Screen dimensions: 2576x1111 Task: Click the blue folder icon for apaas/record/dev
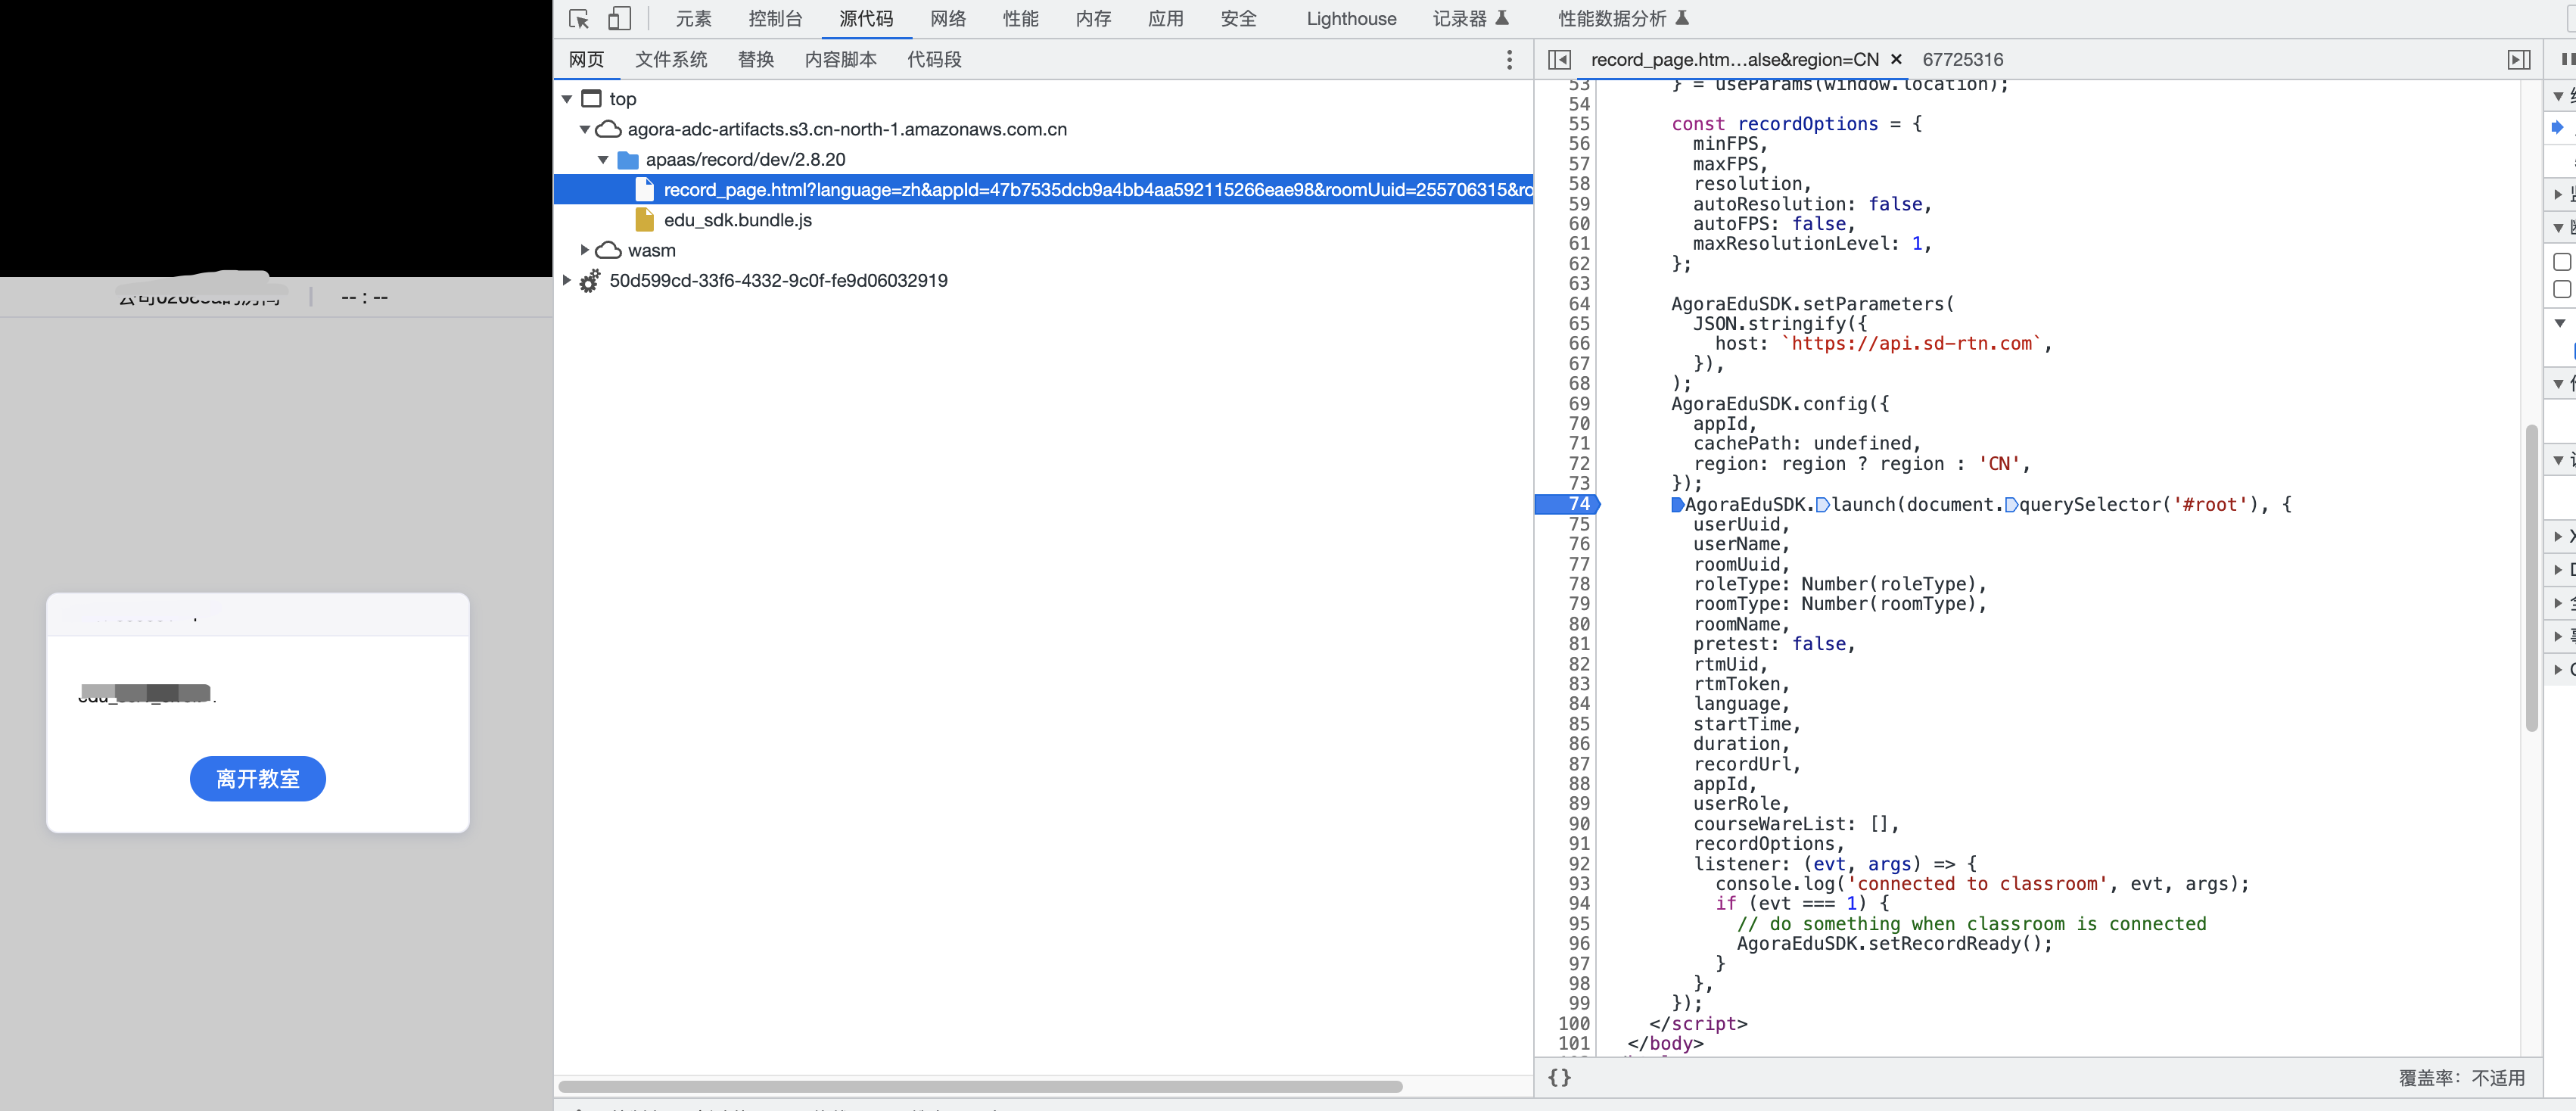[628, 160]
